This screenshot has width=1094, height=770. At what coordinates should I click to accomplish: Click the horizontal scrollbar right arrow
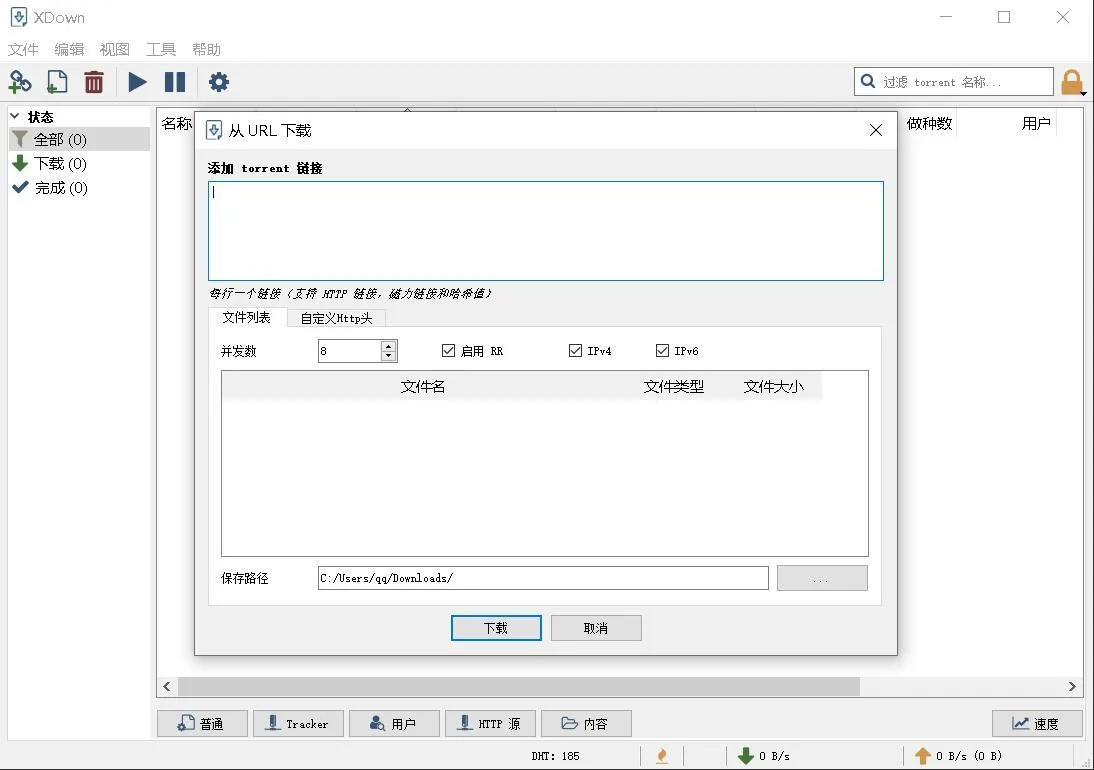[1072, 686]
